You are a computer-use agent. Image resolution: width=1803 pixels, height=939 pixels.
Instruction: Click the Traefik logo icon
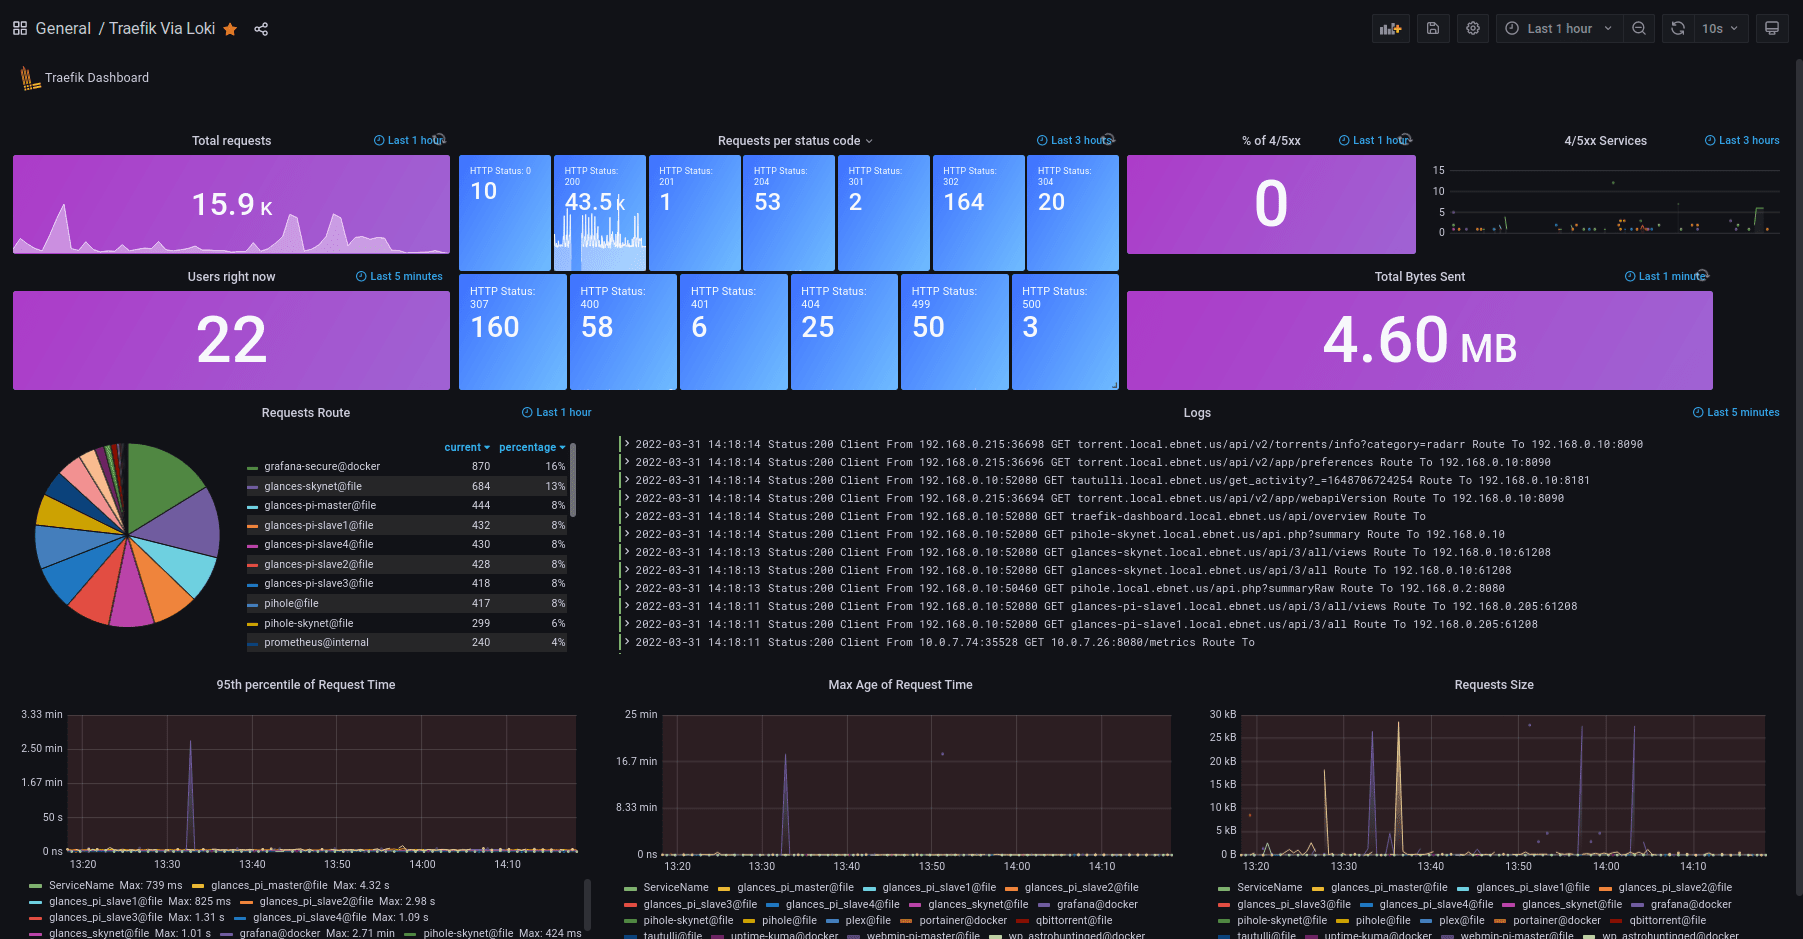click(x=30, y=78)
